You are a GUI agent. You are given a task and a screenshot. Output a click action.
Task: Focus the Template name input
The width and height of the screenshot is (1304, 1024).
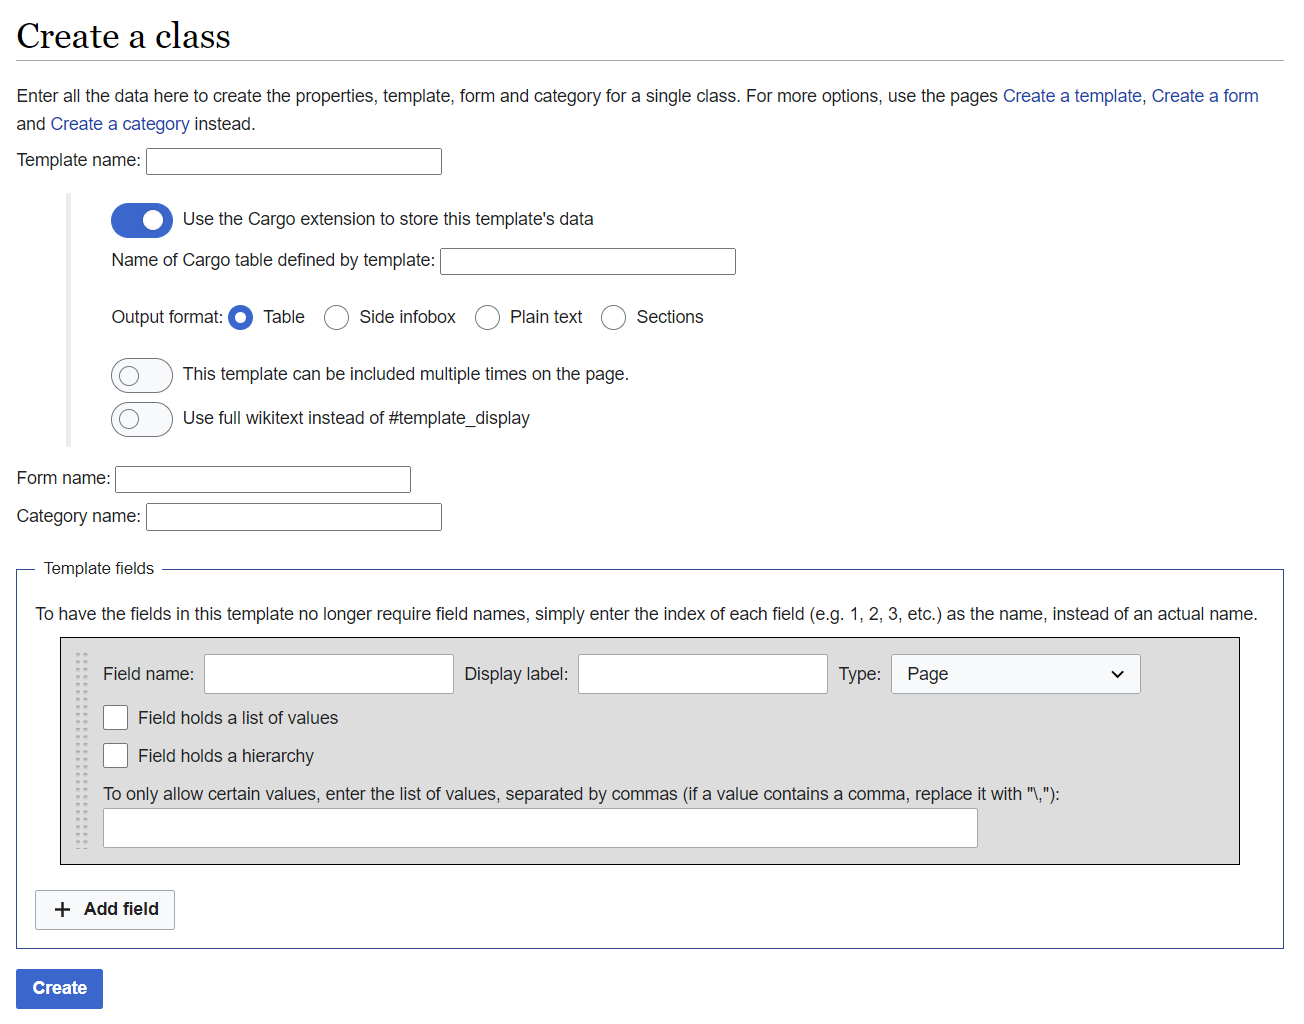pos(294,161)
